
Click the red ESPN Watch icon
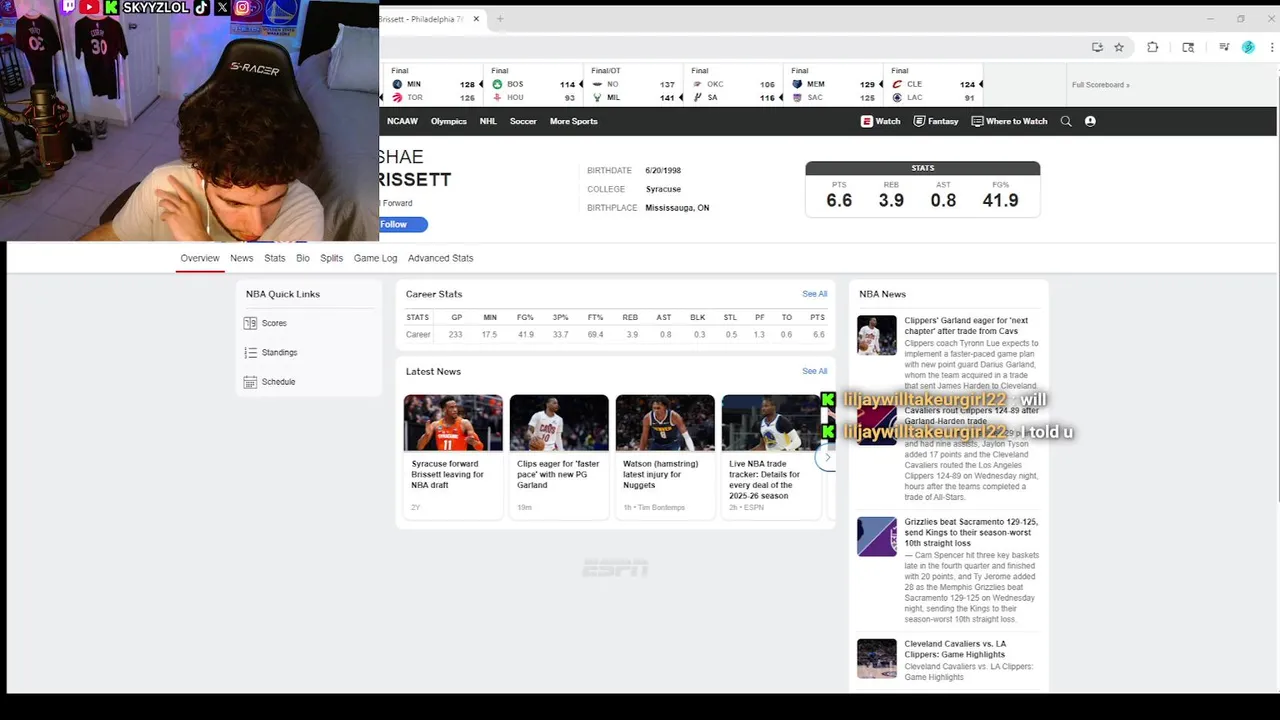pyautogui.click(x=866, y=121)
